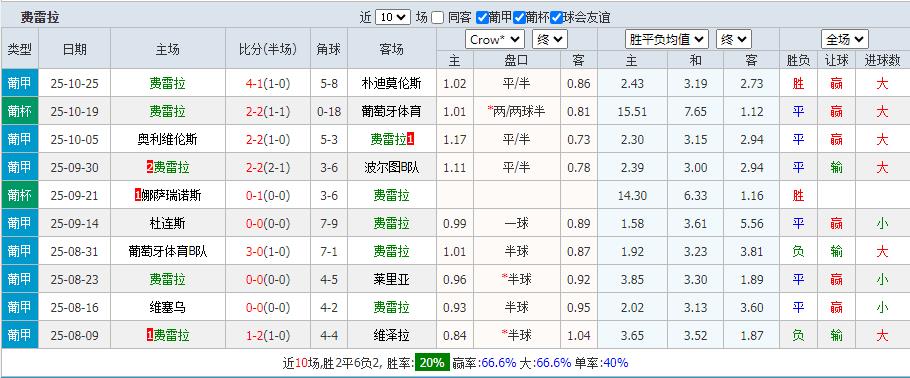Image resolution: width=910 pixels, height=378 pixels.
Task: Uncheck the 葡杯 filter checkbox
Action: pos(519,17)
